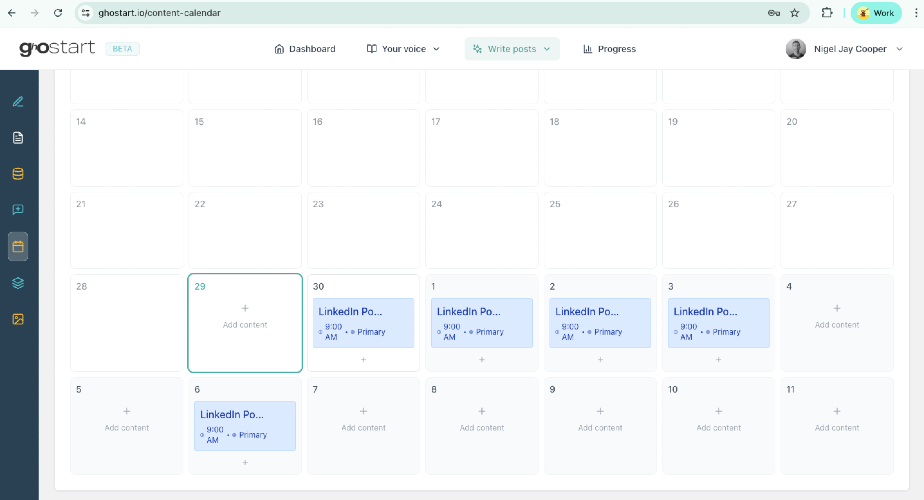This screenshot has height=500, width=924.
Task: Click the plus icon under the 30th post
Action: click(364, 360)
